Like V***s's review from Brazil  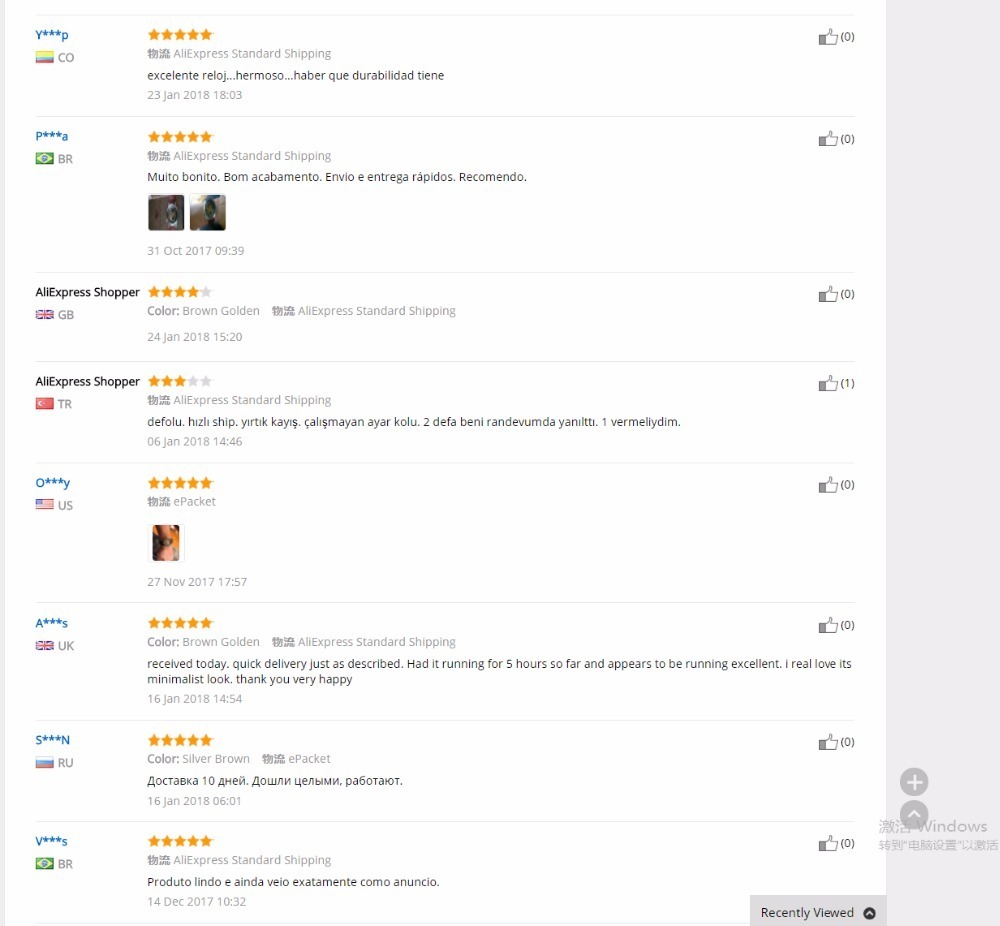pos(828,843)
